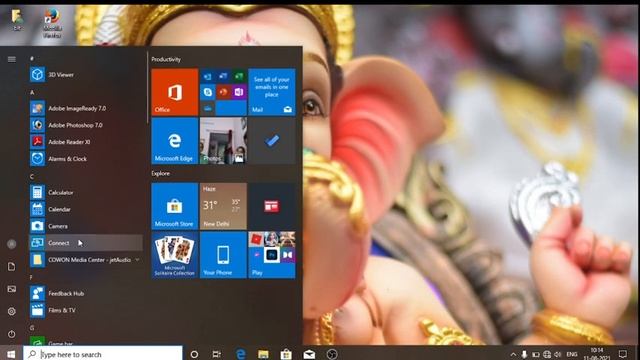Open 3D Viewer from the app list
Screen dimensions: 640x360
(x=86, y=75)
